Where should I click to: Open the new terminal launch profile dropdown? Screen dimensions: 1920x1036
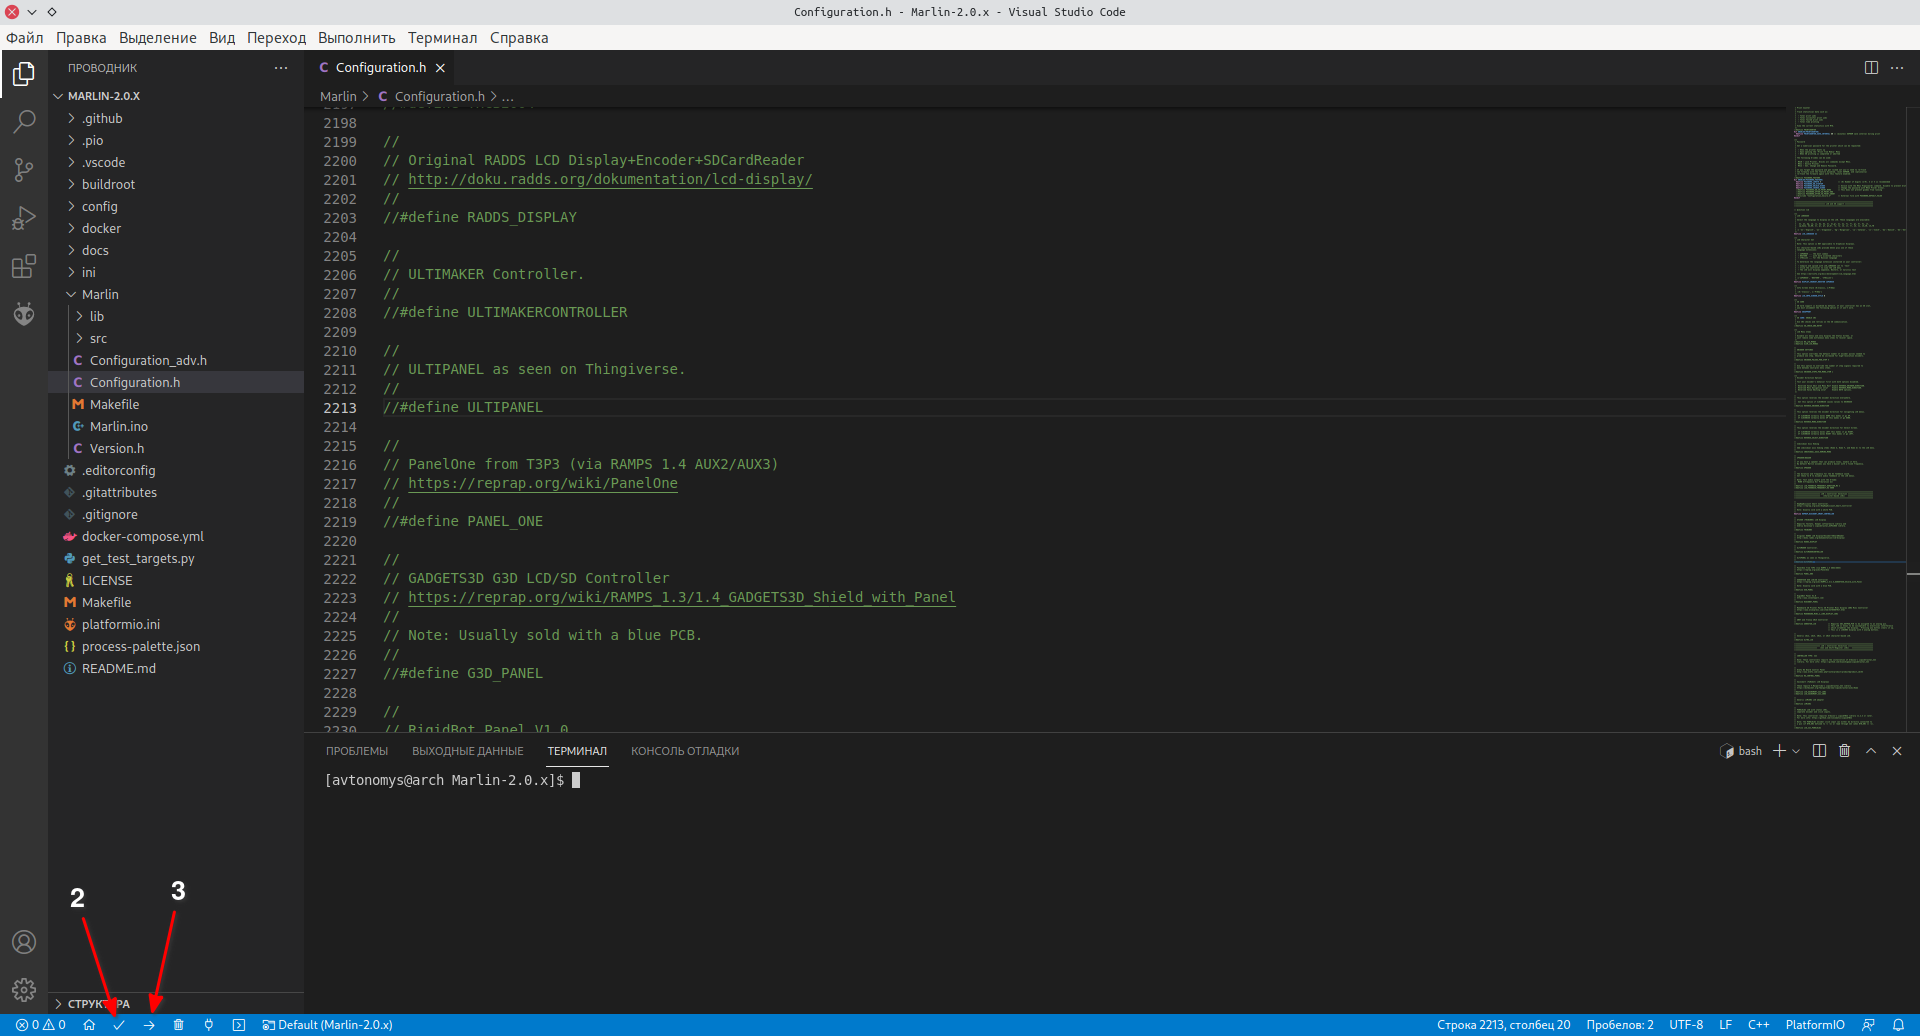point(1796,751)
